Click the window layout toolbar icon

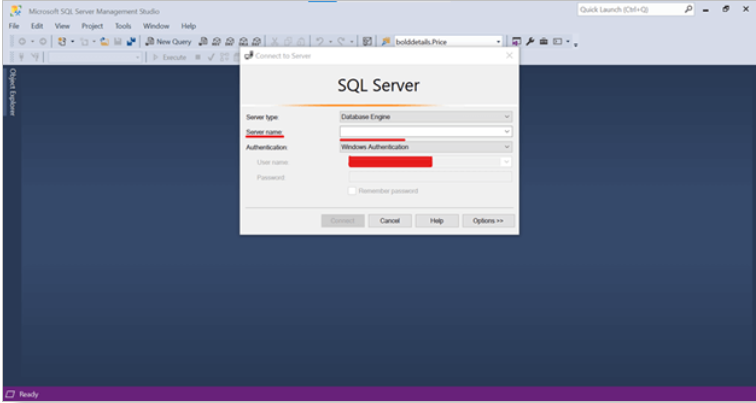click(557, 42)
